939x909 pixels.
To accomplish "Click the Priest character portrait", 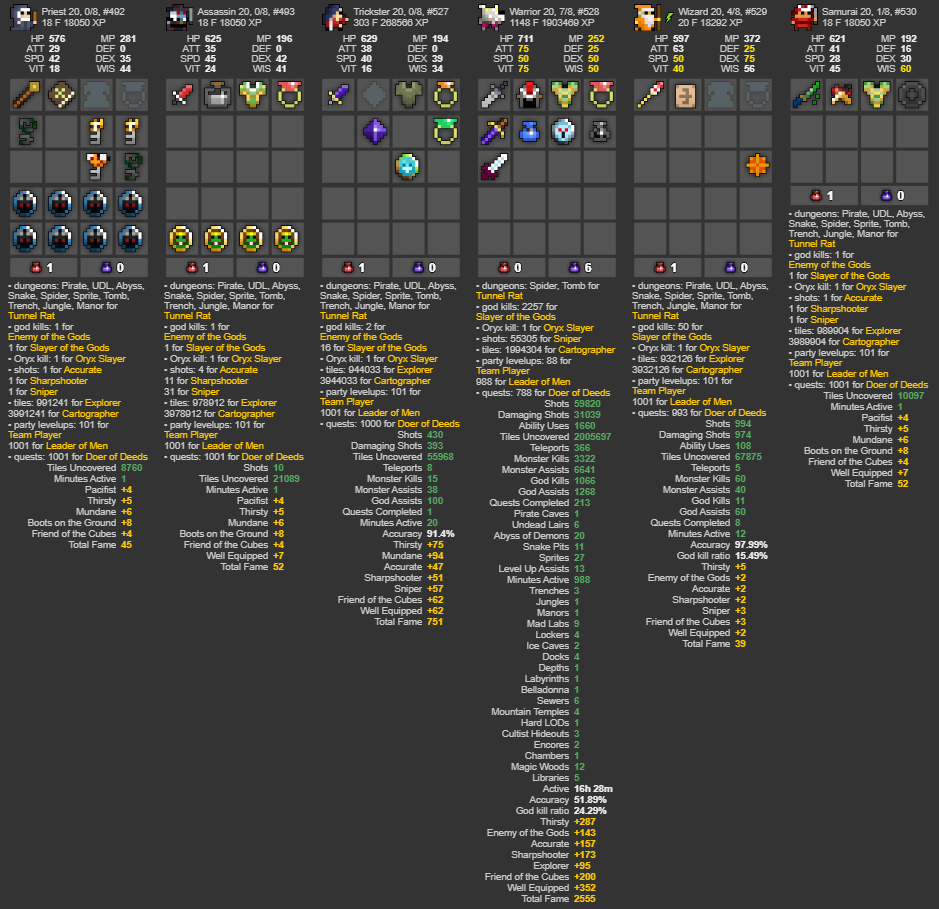I will coord(23,17).
